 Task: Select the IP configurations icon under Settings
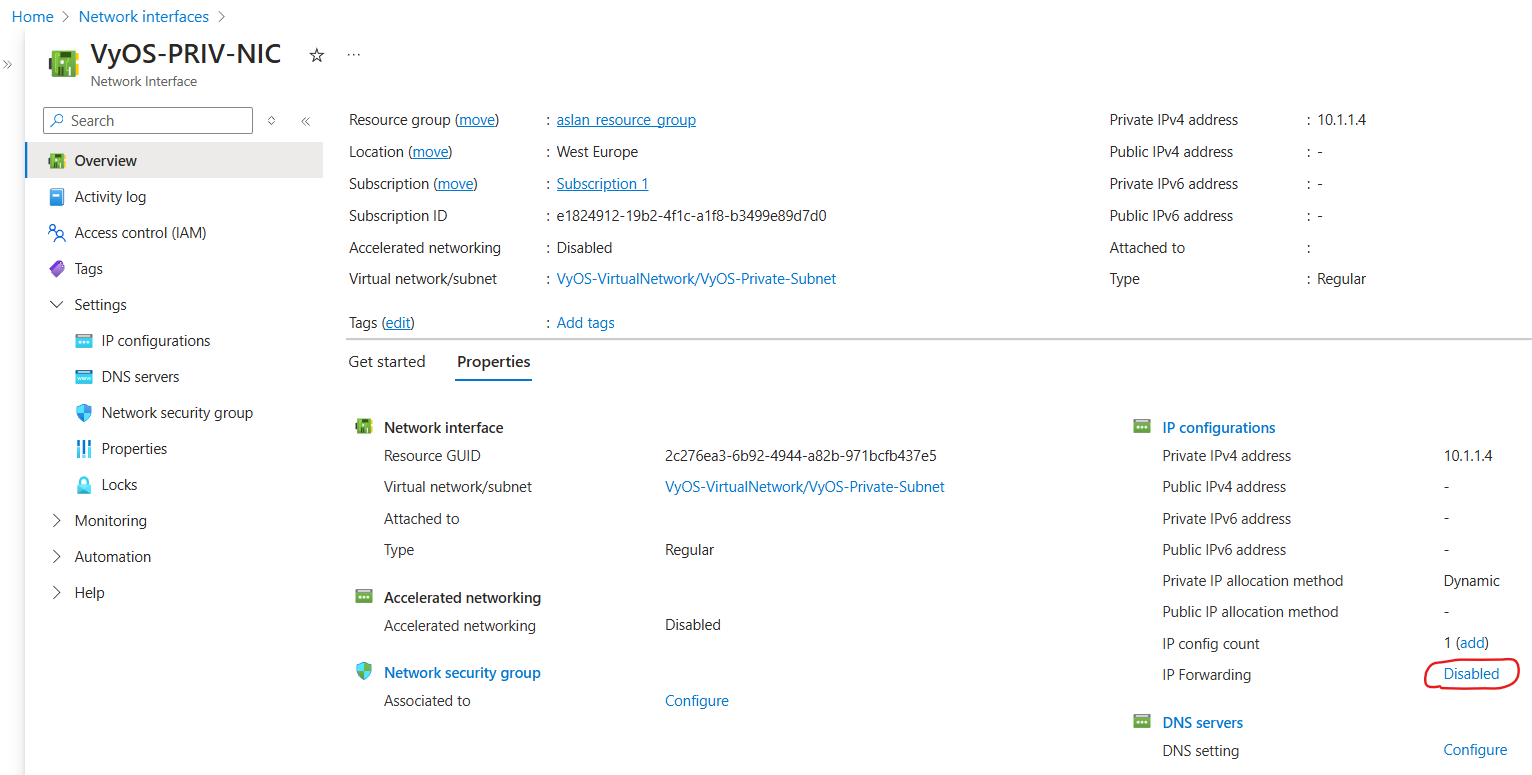pyautogui.click(x=85, y=340)
